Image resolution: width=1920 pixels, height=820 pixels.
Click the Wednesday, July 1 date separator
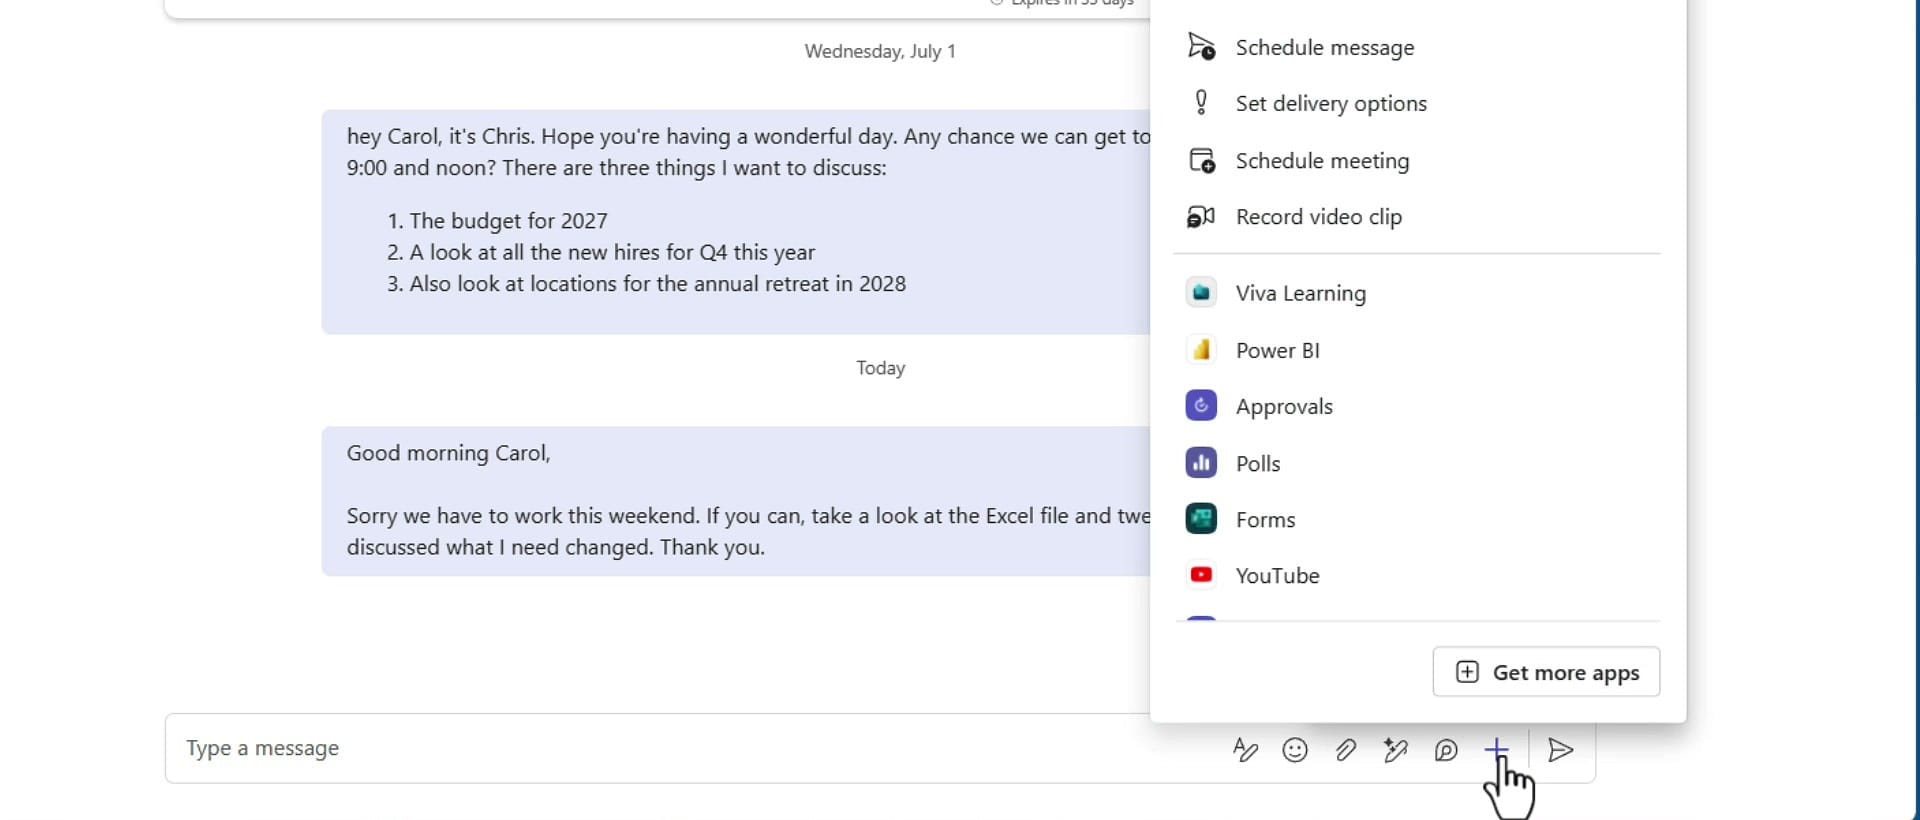pyautogui.click(x=880, y=51)
